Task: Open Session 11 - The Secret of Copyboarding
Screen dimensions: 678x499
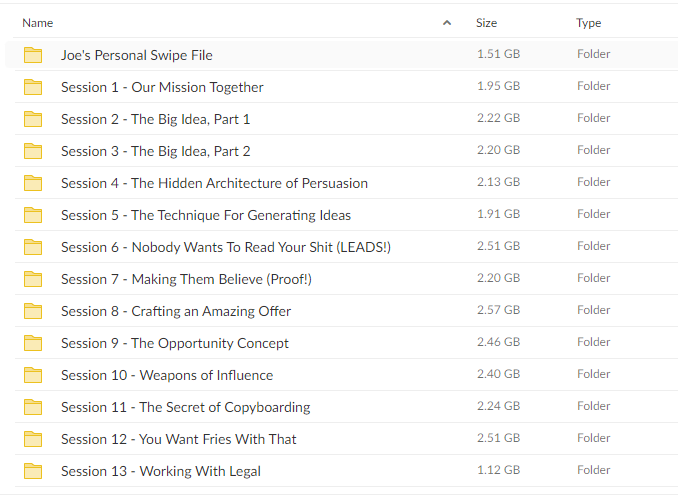Action: pyautogui.click(x=185, y=407)
